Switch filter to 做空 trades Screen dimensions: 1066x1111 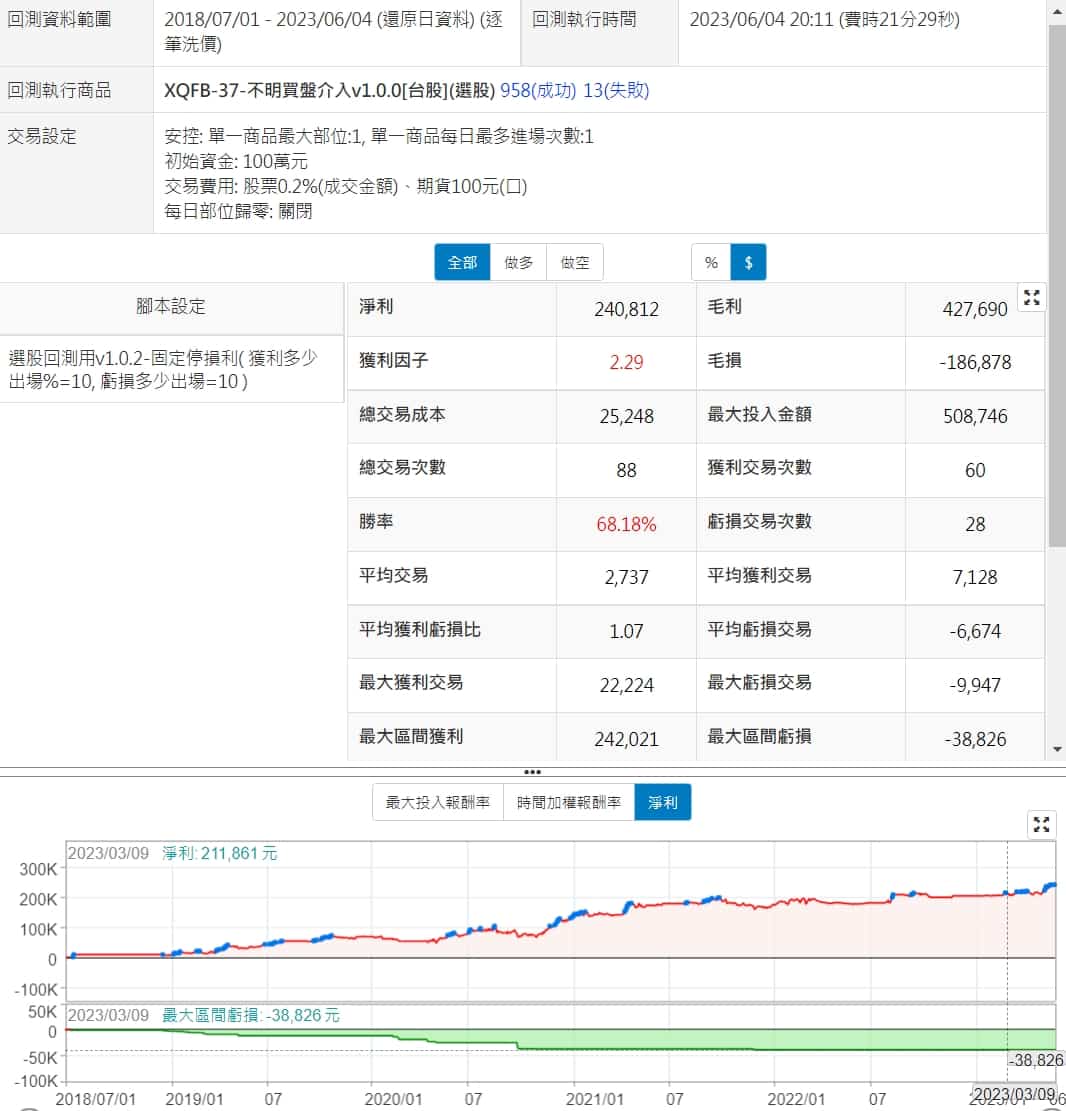pyautogui.click(x=575, y=262)
